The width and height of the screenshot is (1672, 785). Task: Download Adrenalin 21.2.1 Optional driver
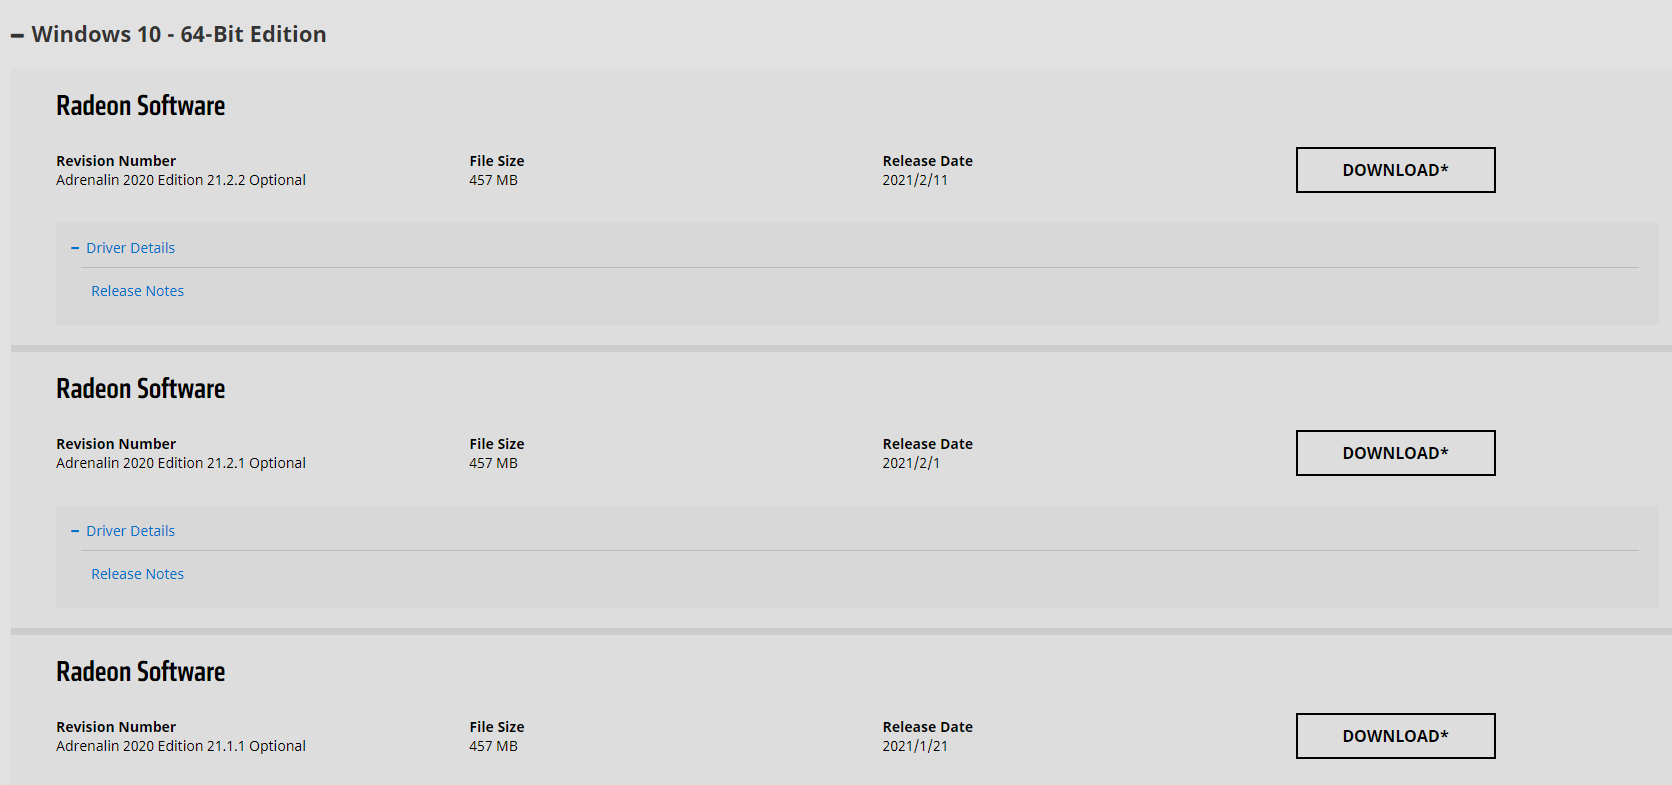pos(1395,453)
